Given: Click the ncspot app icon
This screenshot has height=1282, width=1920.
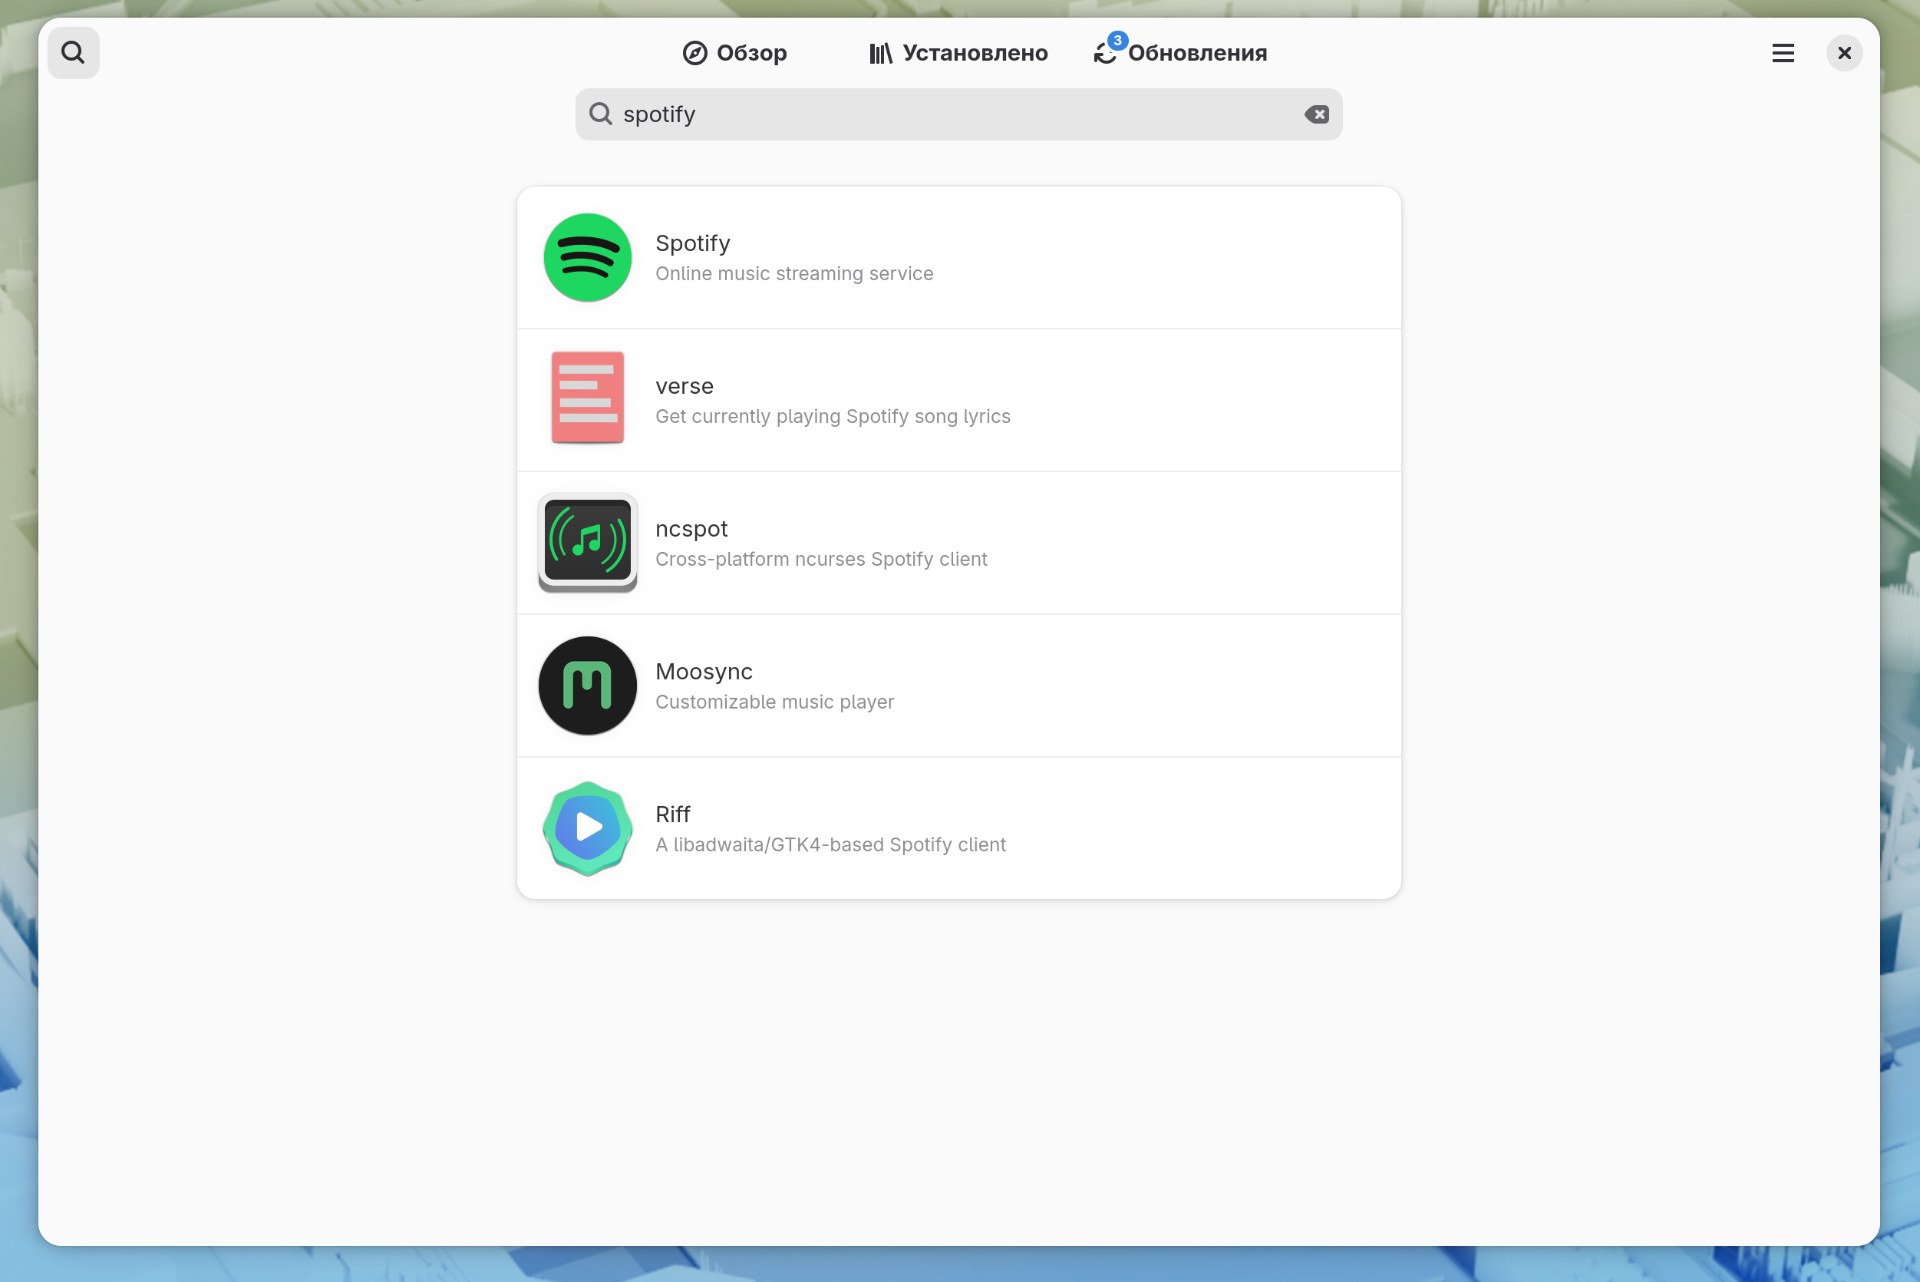Looking at the screenshot, I should coord(587,542).
